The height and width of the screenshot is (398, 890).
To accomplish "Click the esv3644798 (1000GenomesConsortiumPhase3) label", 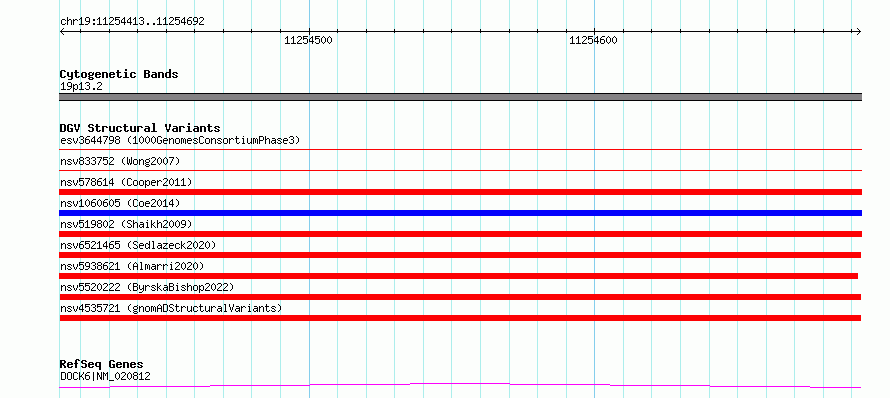I will [180, 140].
